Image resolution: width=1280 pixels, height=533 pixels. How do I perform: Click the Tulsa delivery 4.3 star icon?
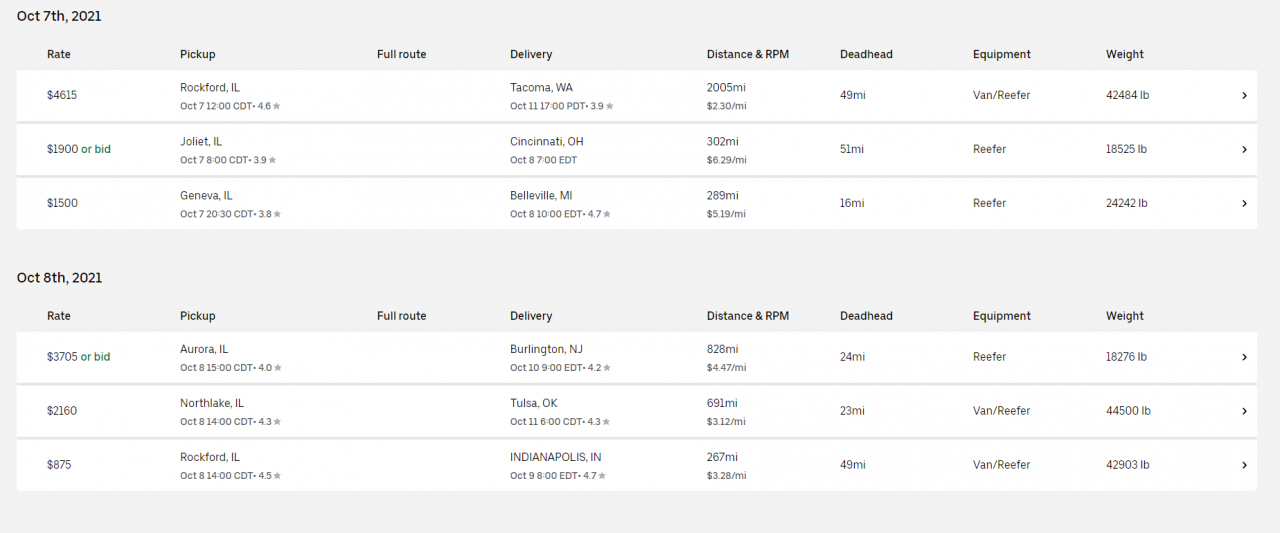pos(606,422)
